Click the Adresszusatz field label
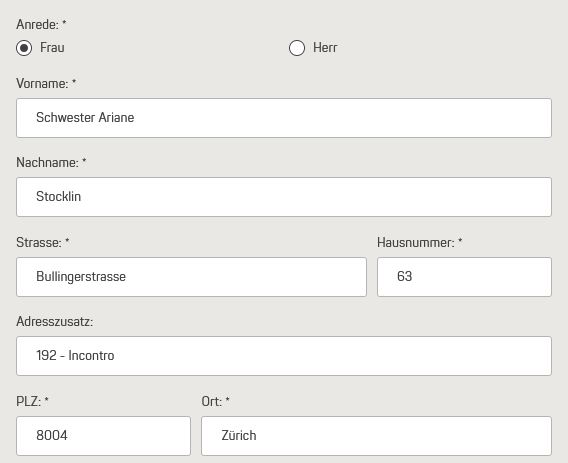 (x=55, y=322)
